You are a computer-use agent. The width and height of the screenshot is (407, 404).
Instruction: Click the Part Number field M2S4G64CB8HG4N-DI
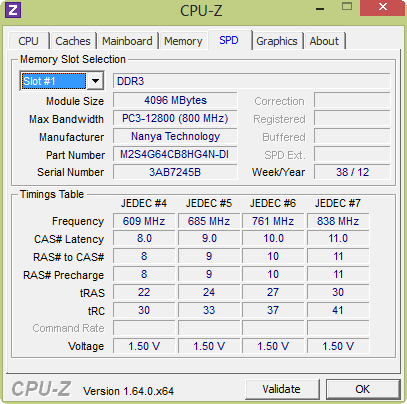point(175,154)
